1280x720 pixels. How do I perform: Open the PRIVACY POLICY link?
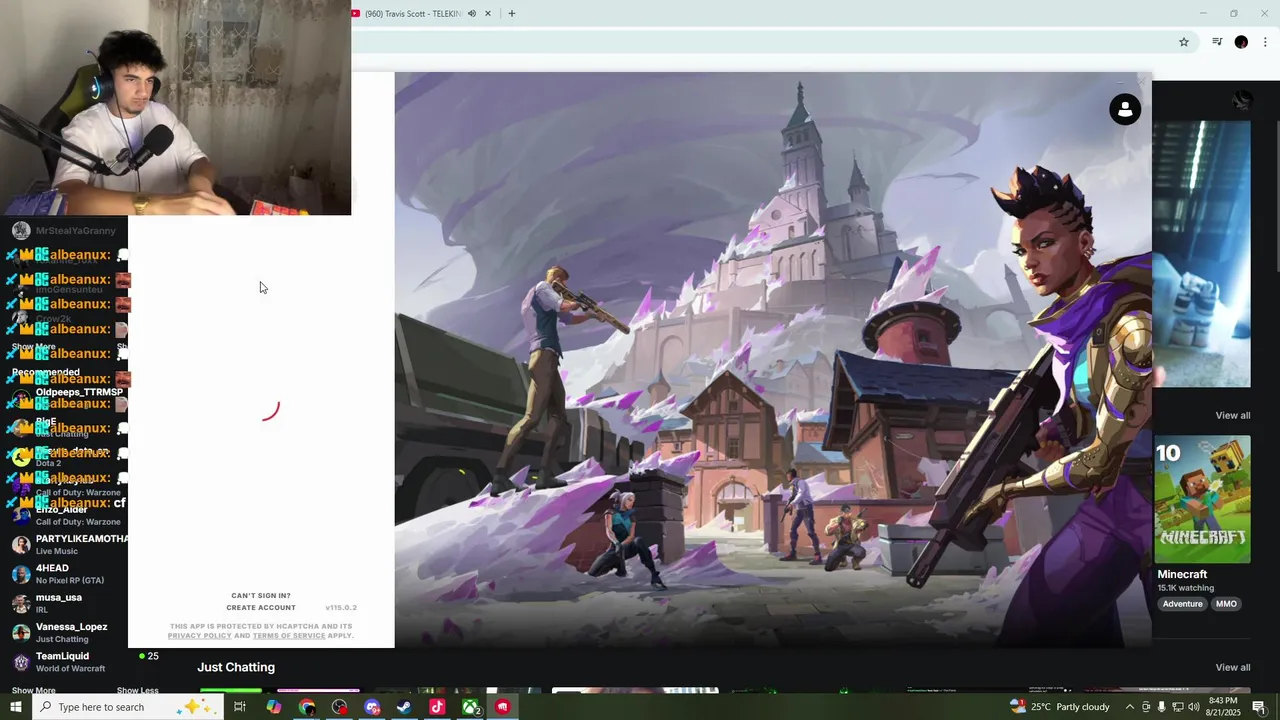[x=200, y=636]
